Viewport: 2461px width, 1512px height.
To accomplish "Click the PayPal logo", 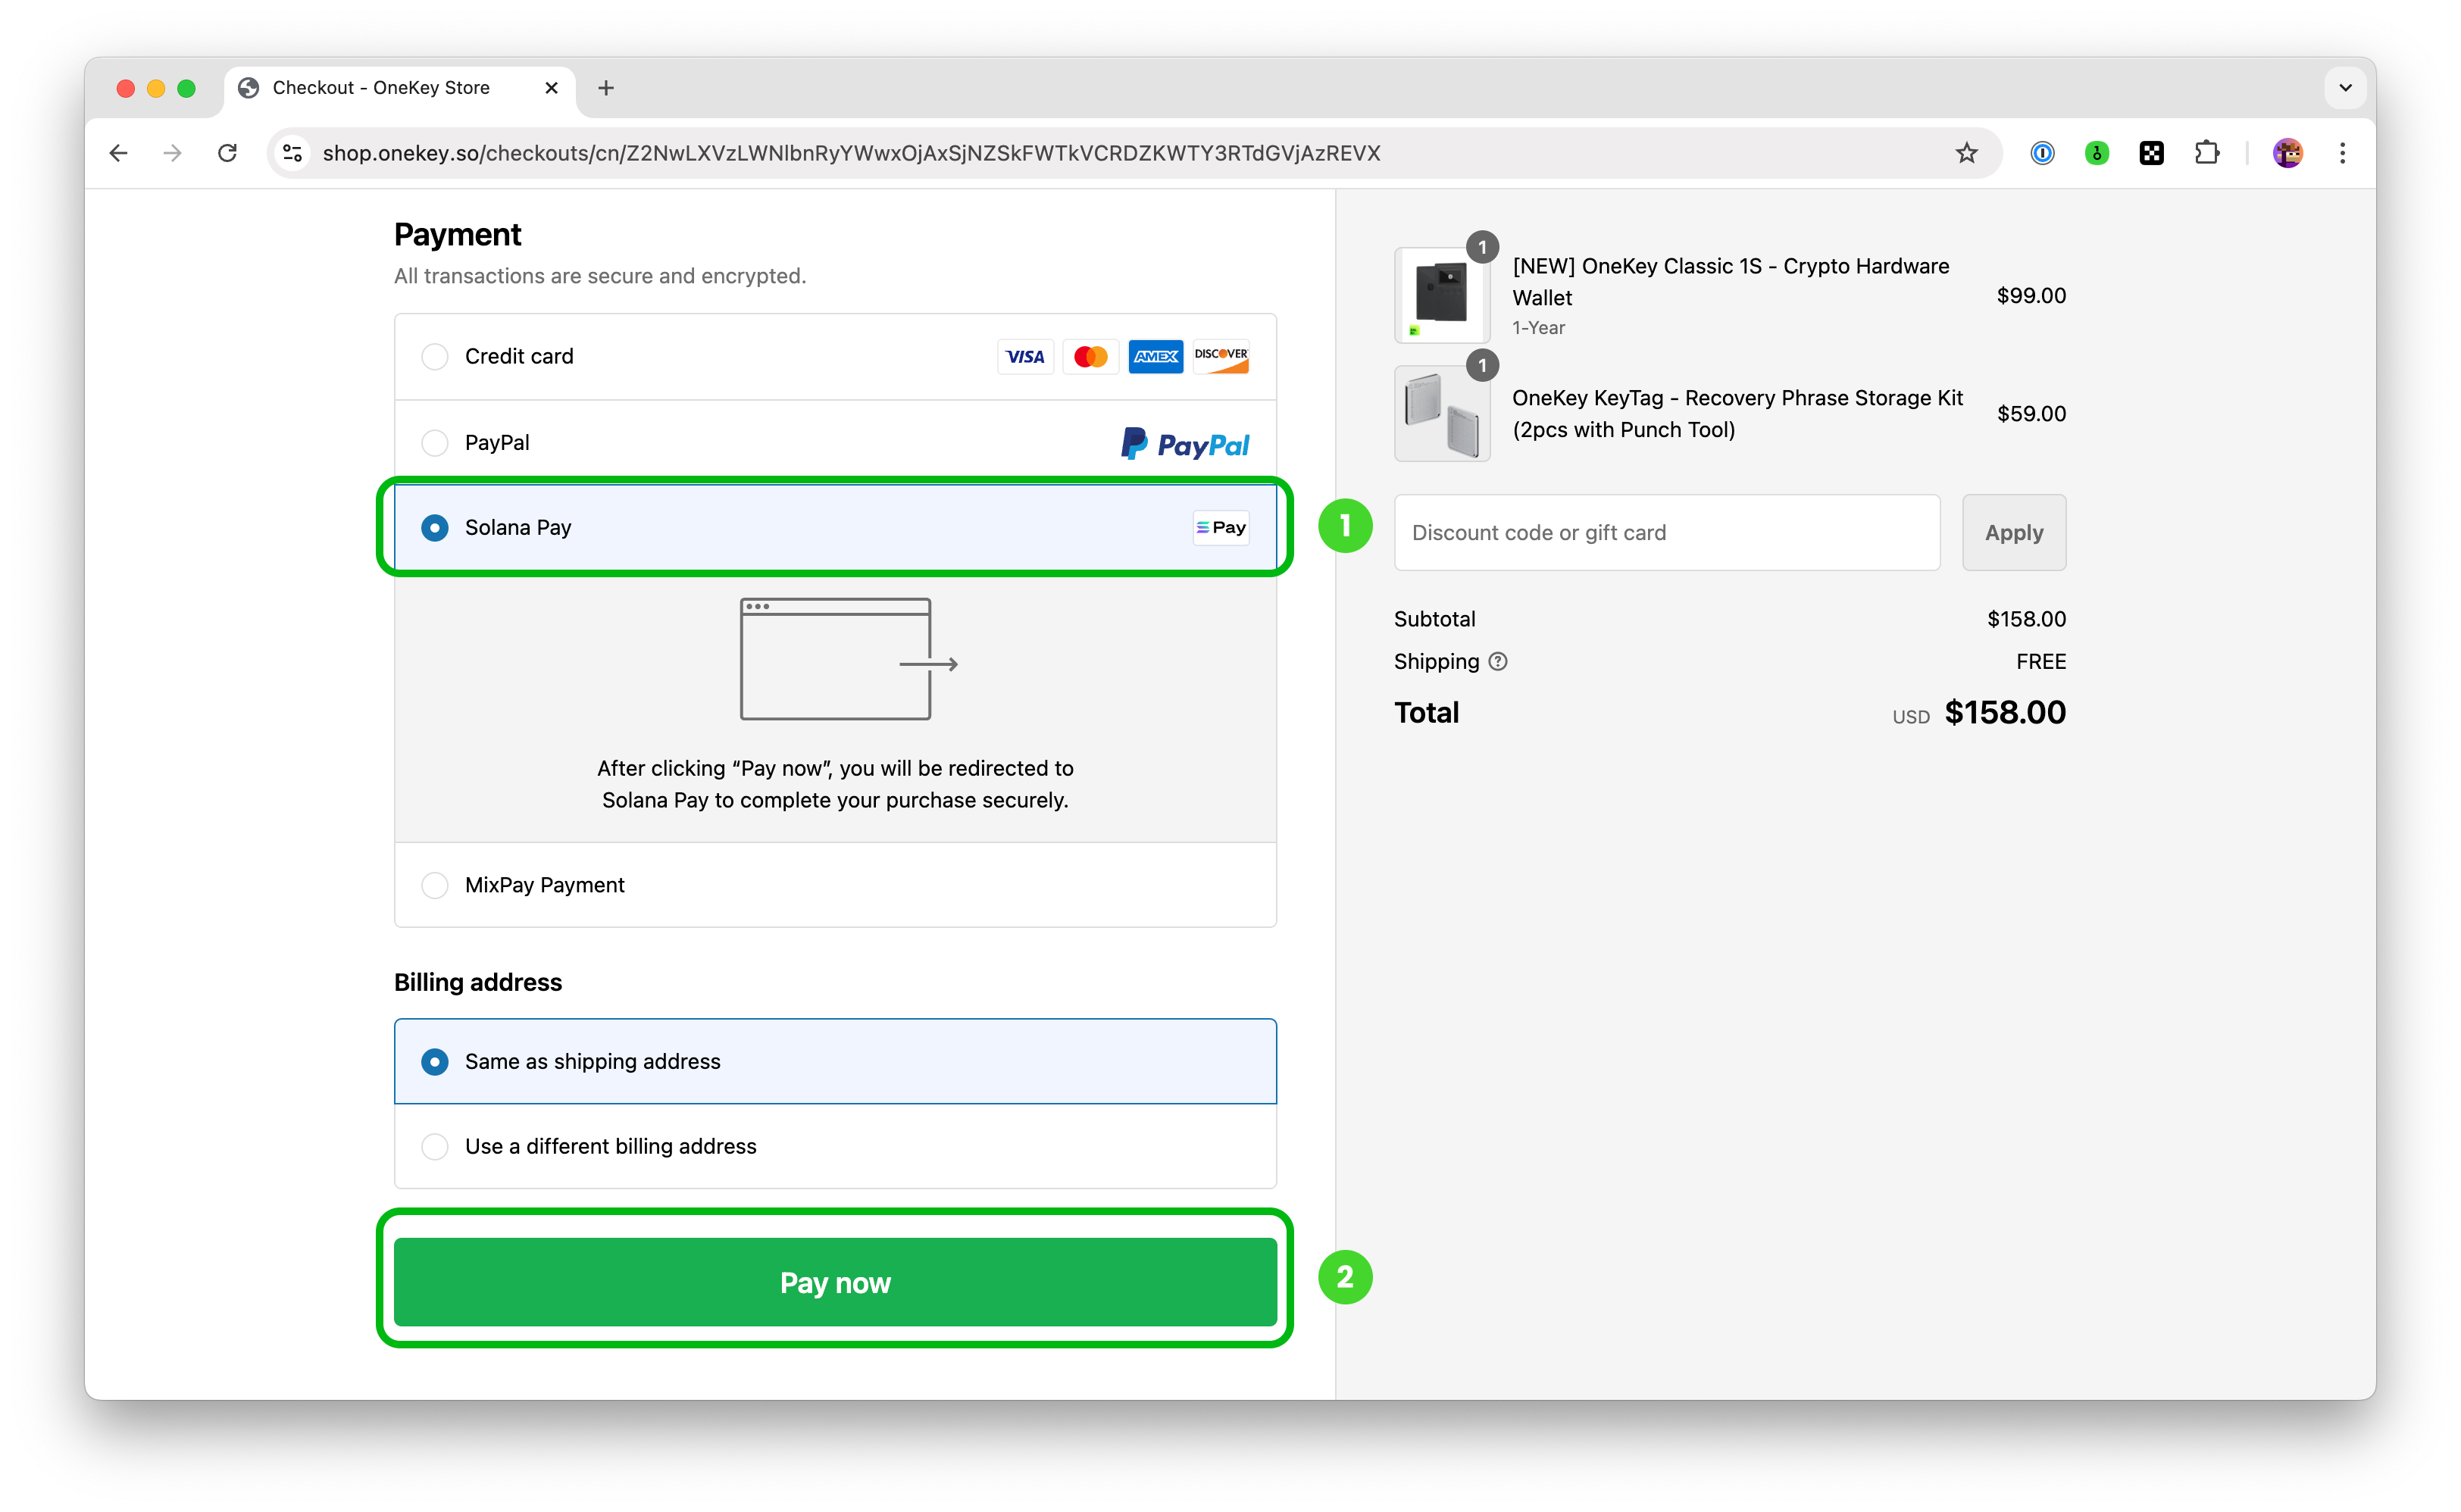I will coord(1185,443).
